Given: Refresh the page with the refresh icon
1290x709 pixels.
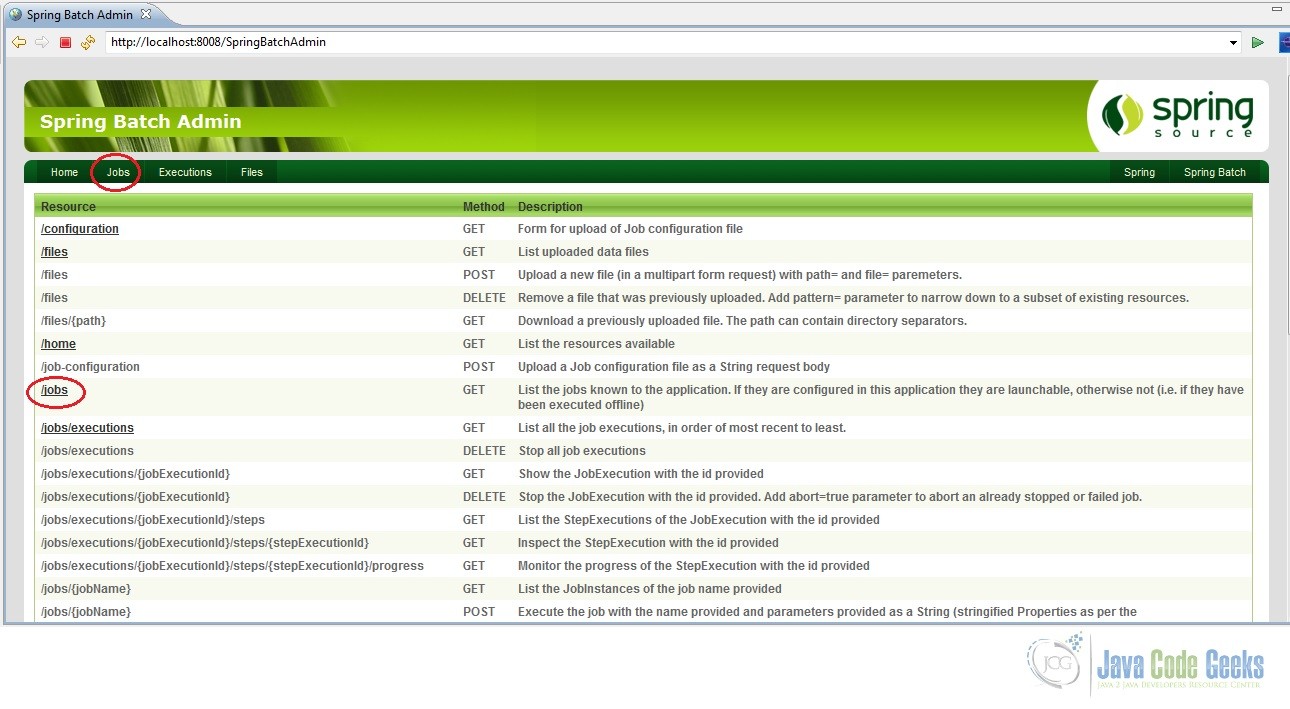Looking at the screenshot, I should point(88,42).
